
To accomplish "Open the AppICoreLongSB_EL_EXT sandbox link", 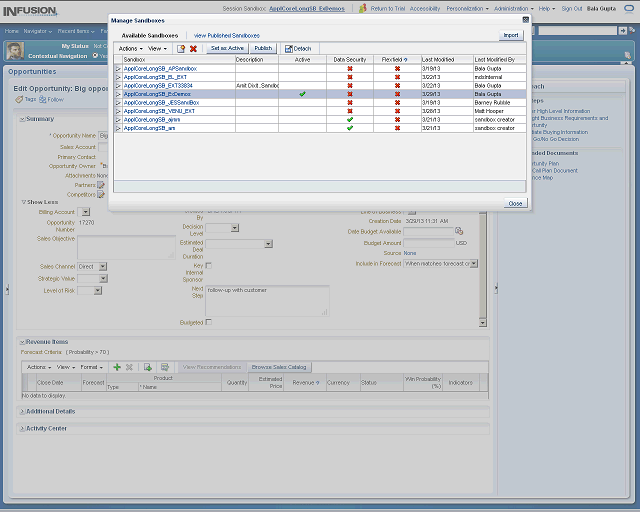I will point(156,77).
